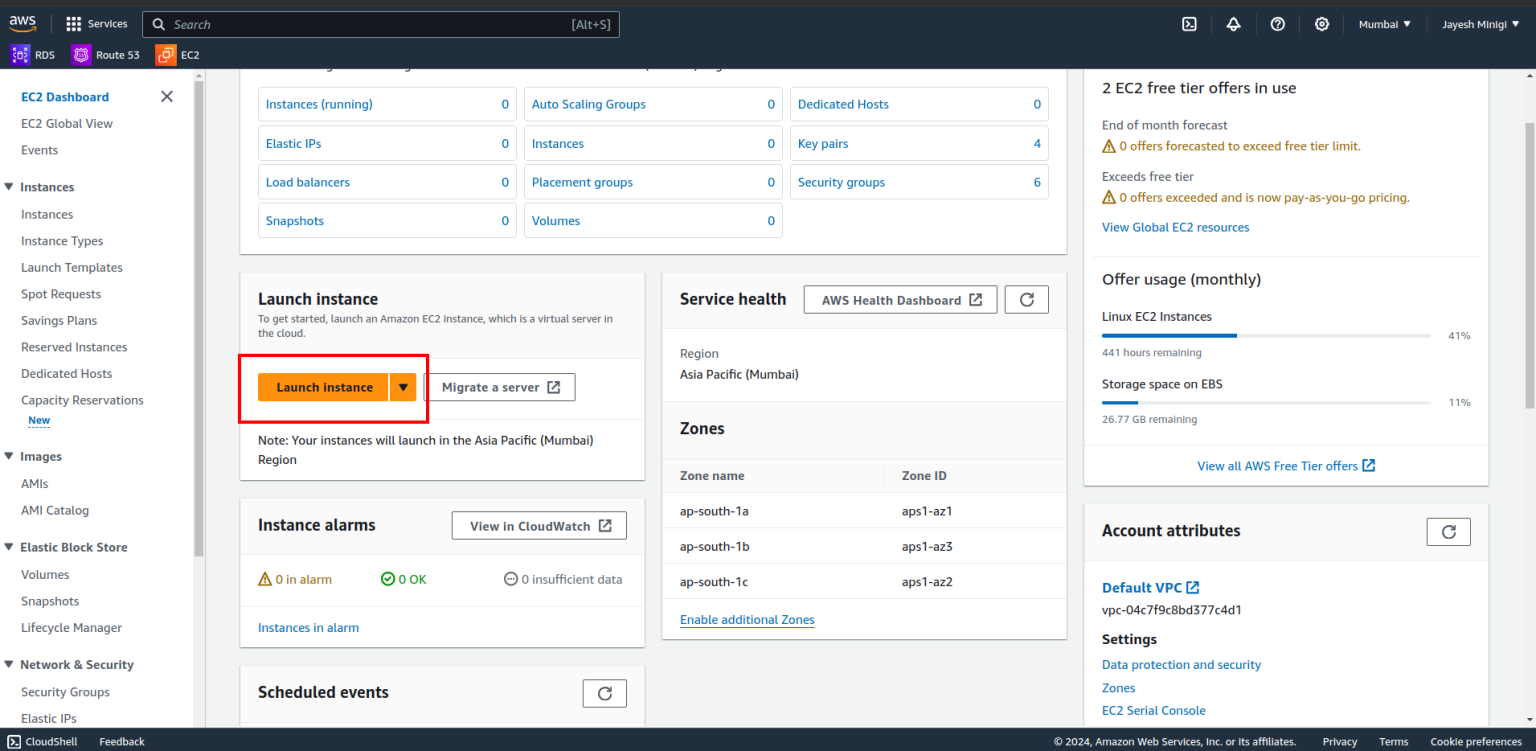Image resolution: width=1536 pixels, height=751 pixels.
Task: Select Instance Types in the sidebar
Action: 62,240
